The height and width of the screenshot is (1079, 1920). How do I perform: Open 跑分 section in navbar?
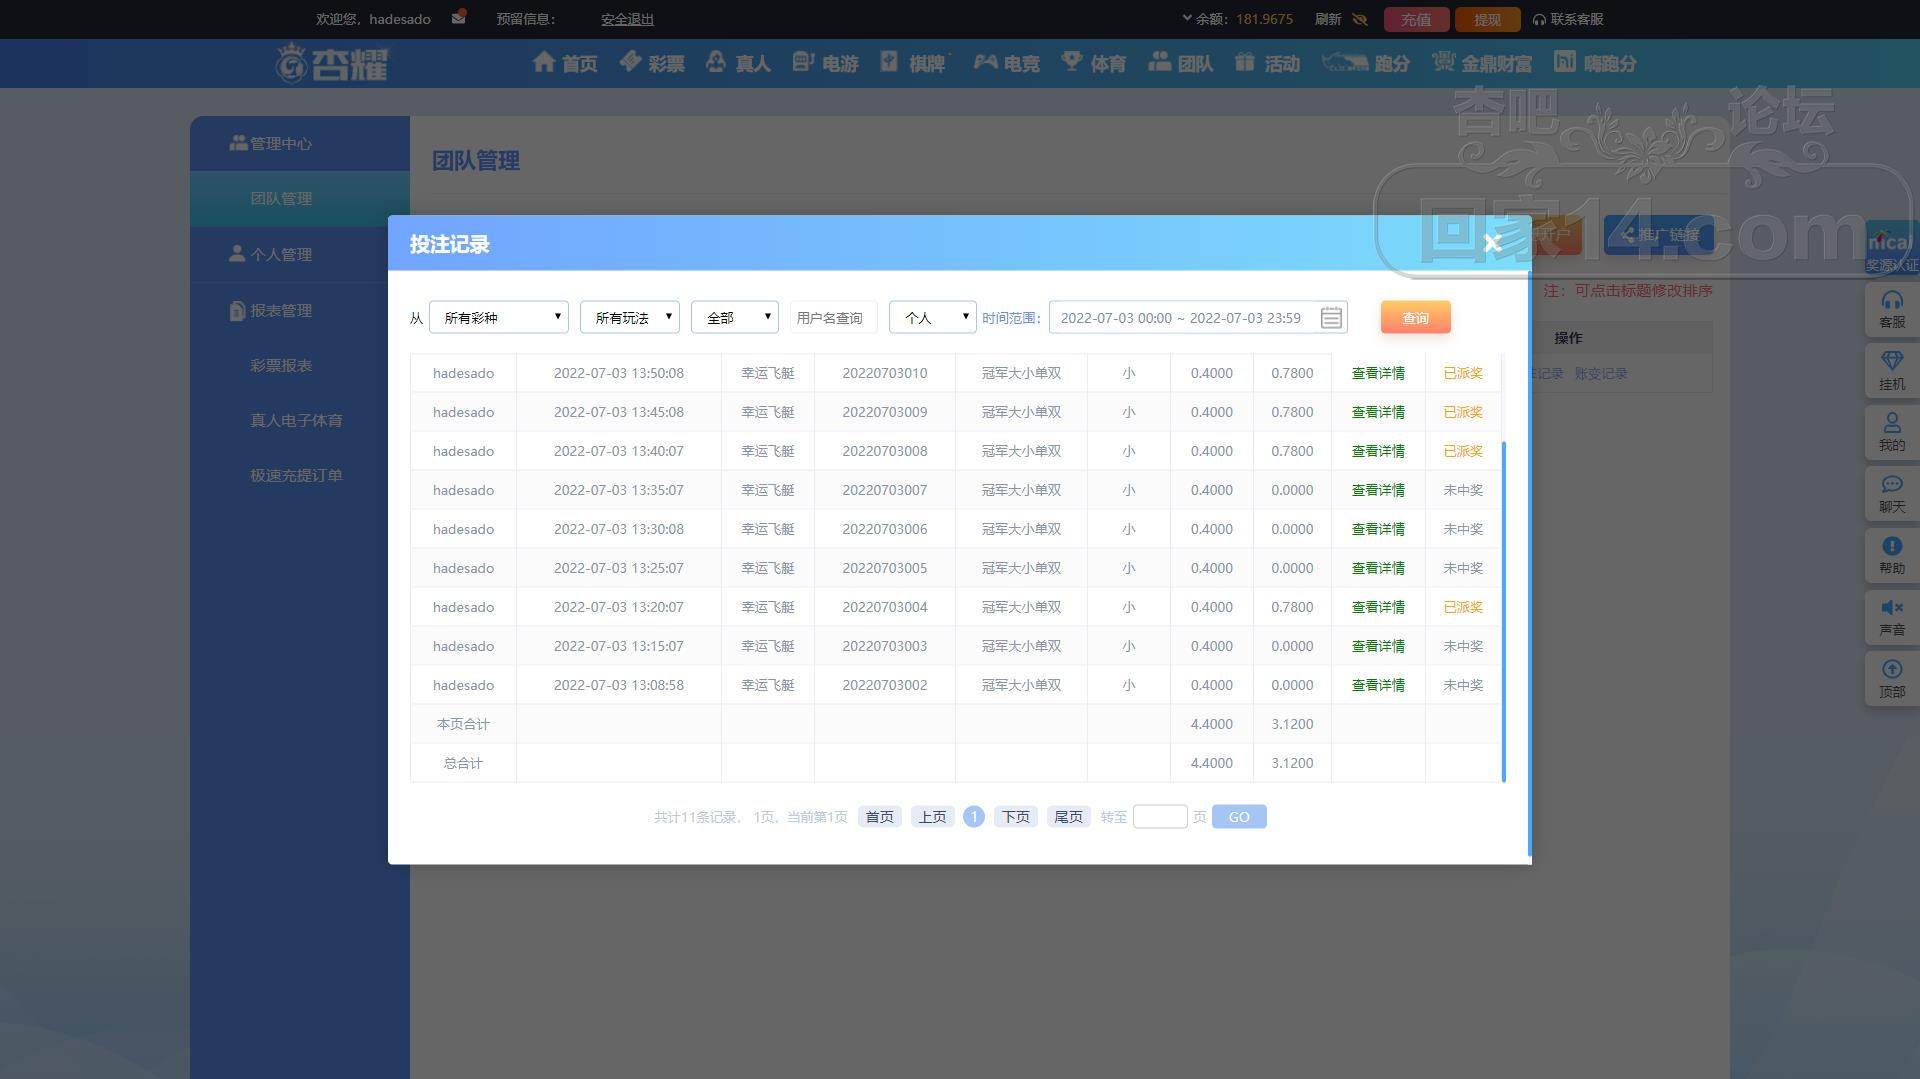coord(1365,63)
